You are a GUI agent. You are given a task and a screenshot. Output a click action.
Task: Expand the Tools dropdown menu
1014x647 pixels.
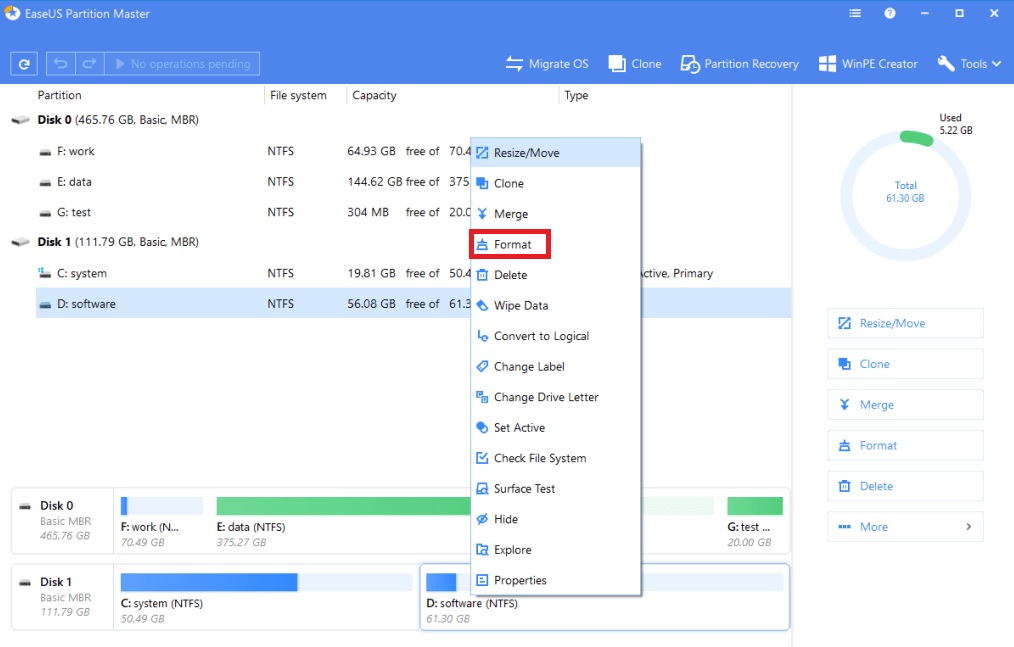click(x=968, y=64)
